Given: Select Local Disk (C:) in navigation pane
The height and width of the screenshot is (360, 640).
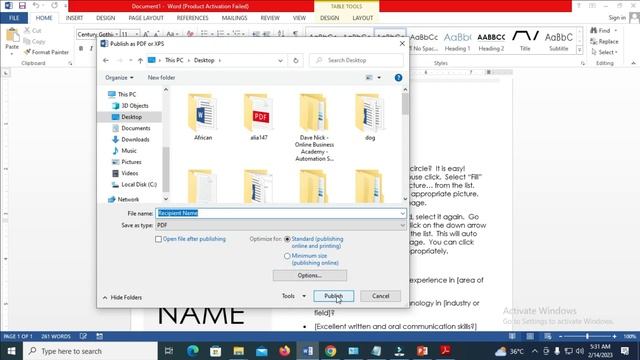Looking at the screenshot, I should [139, 184].
